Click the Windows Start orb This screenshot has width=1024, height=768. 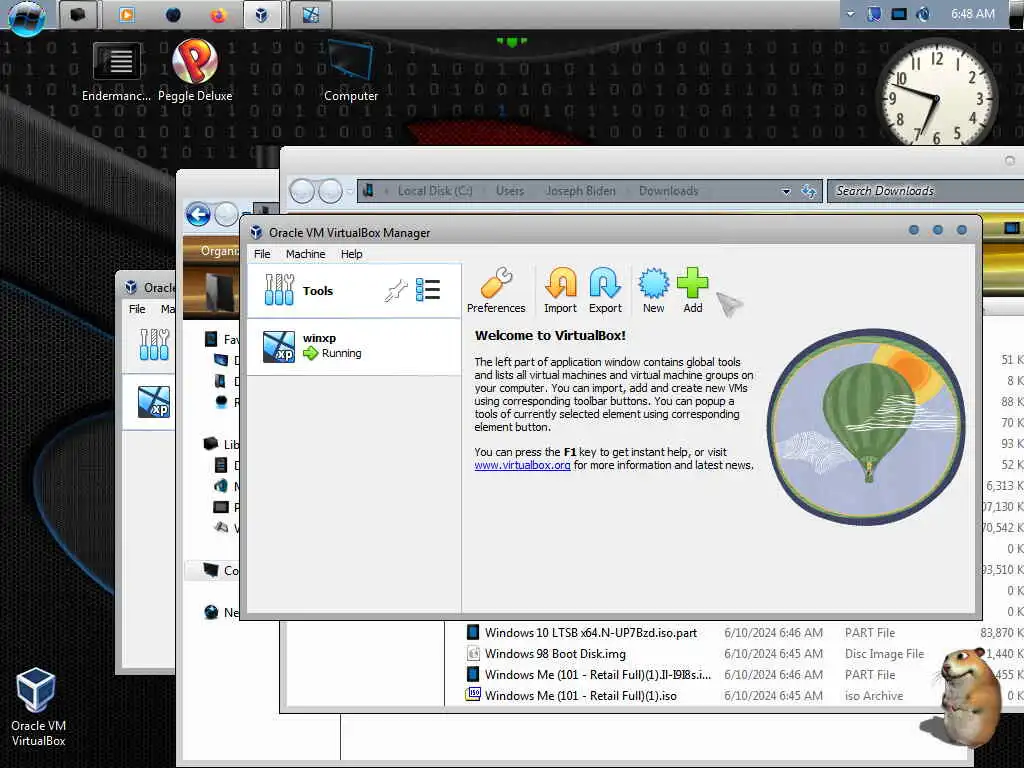27,16
